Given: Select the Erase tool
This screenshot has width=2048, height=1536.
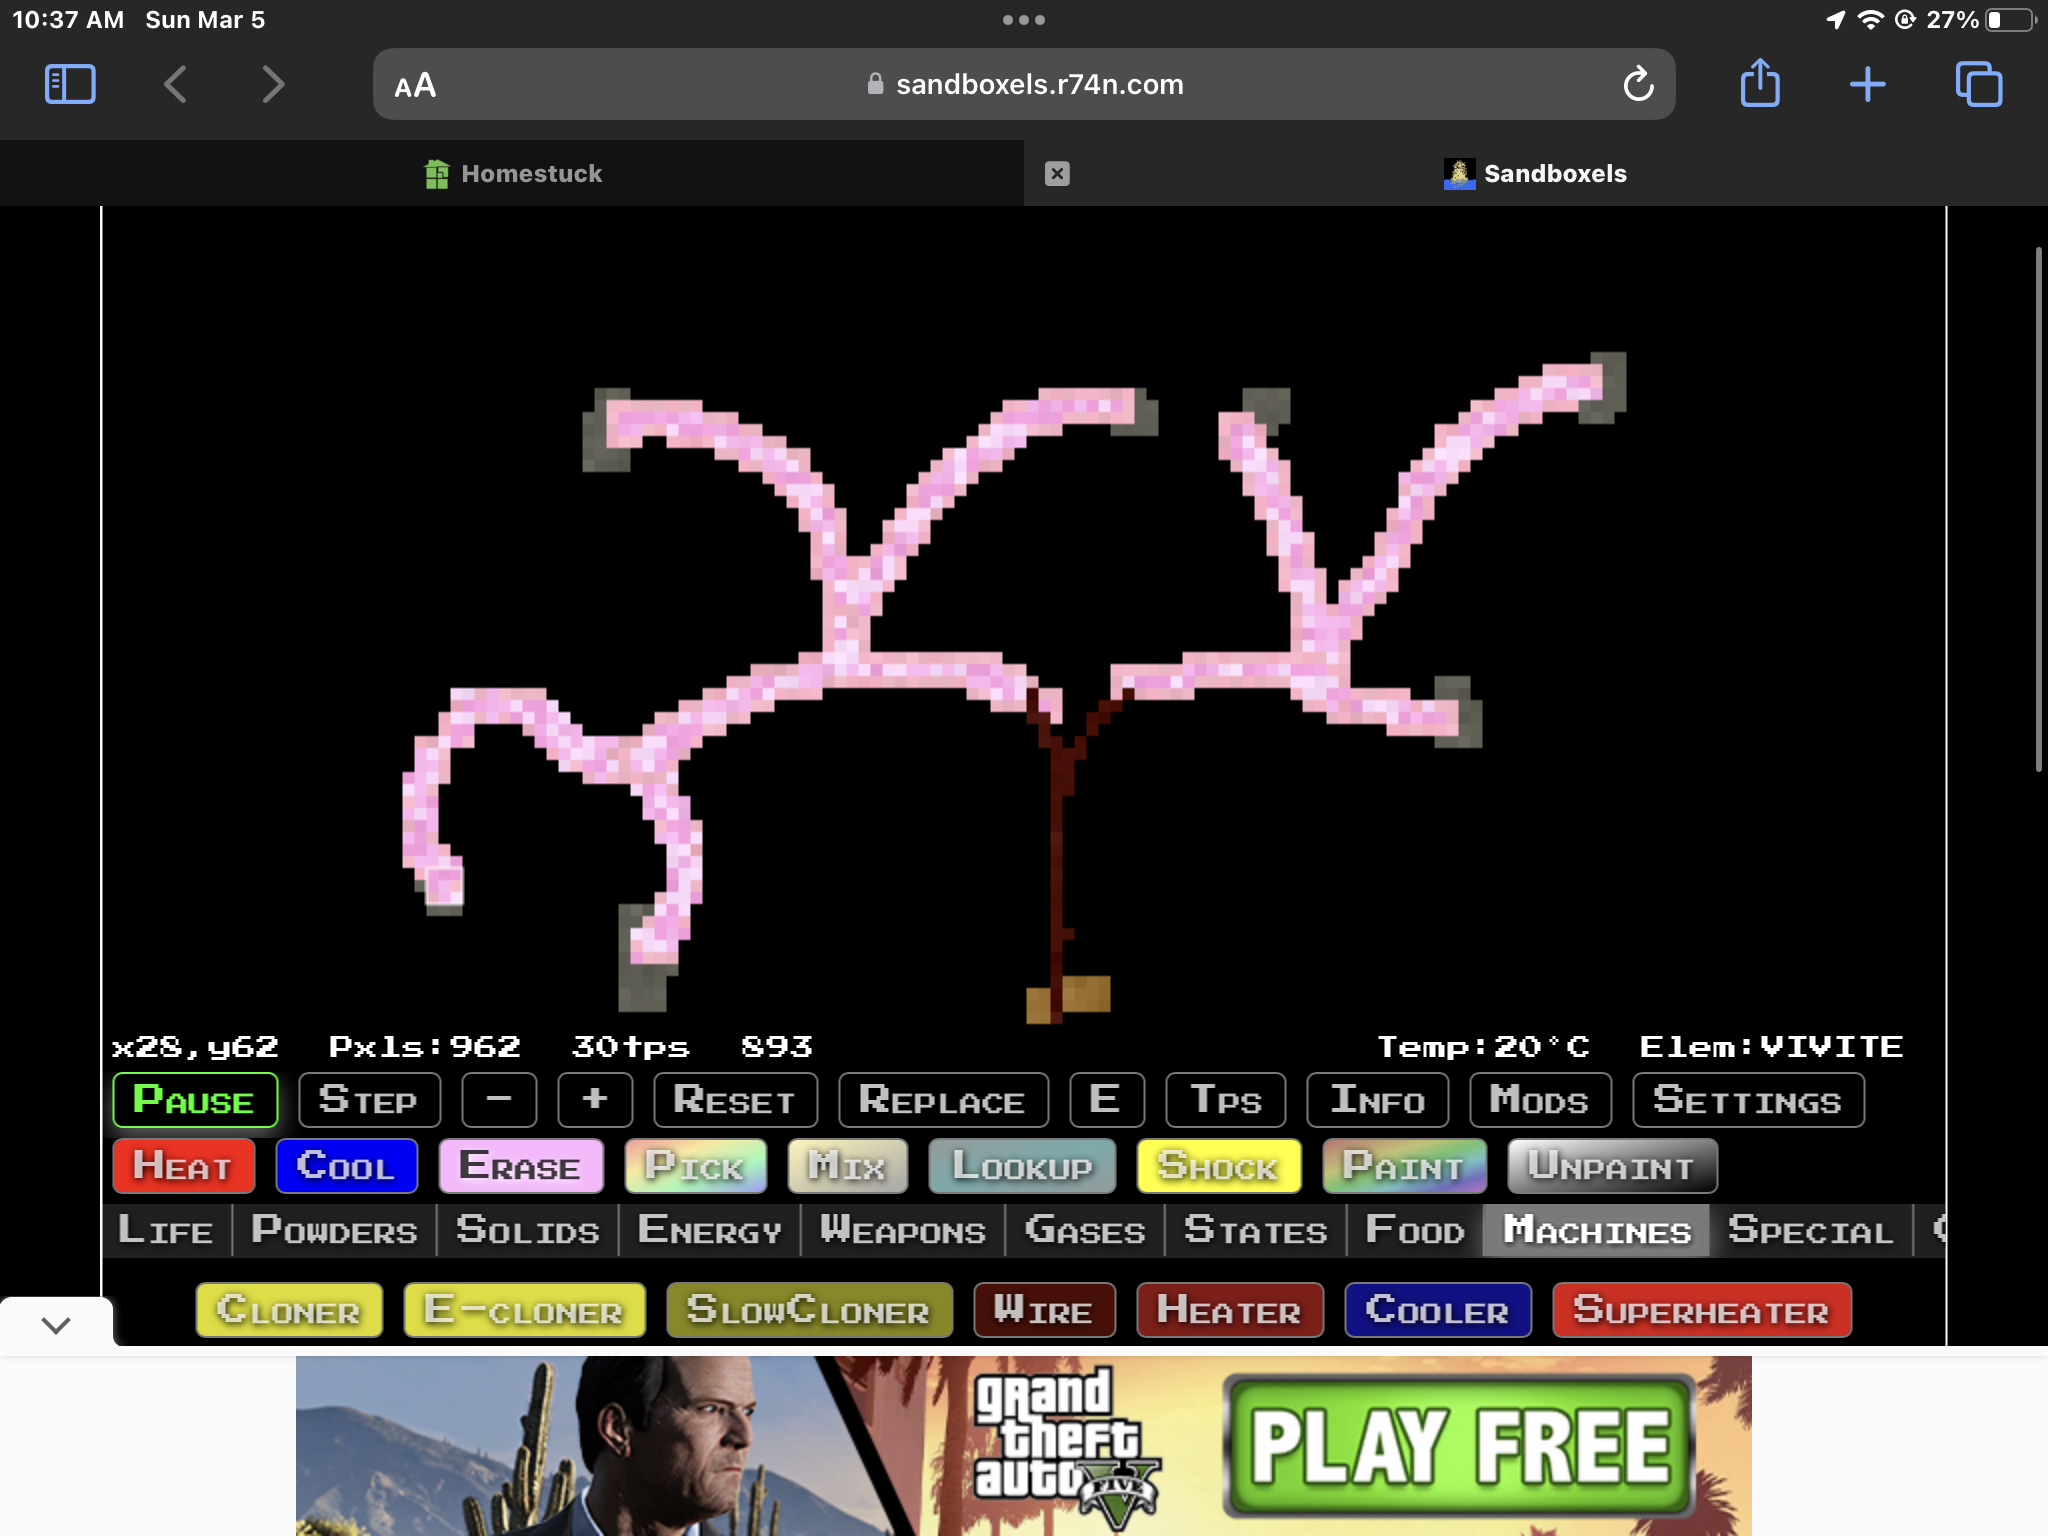Looking at the screenshot, I should 520,1166.
